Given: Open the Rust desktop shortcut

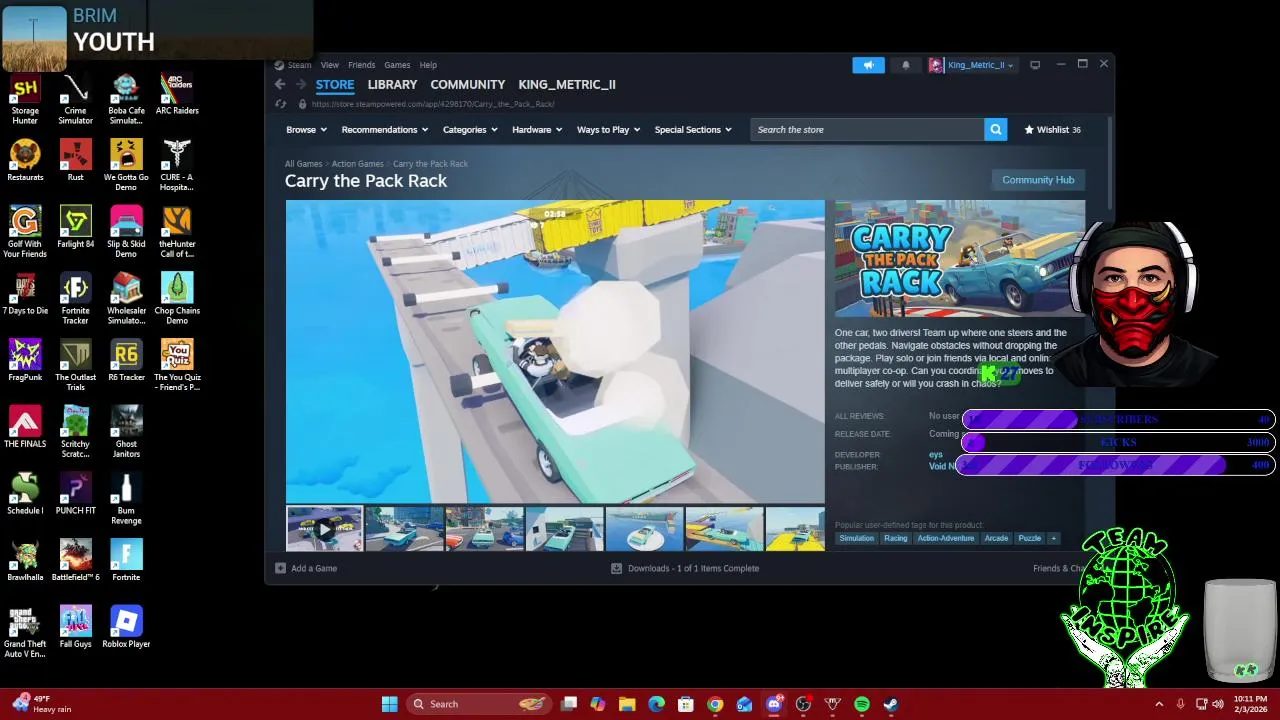Looking at the screenshot, I should click(76, 160).
